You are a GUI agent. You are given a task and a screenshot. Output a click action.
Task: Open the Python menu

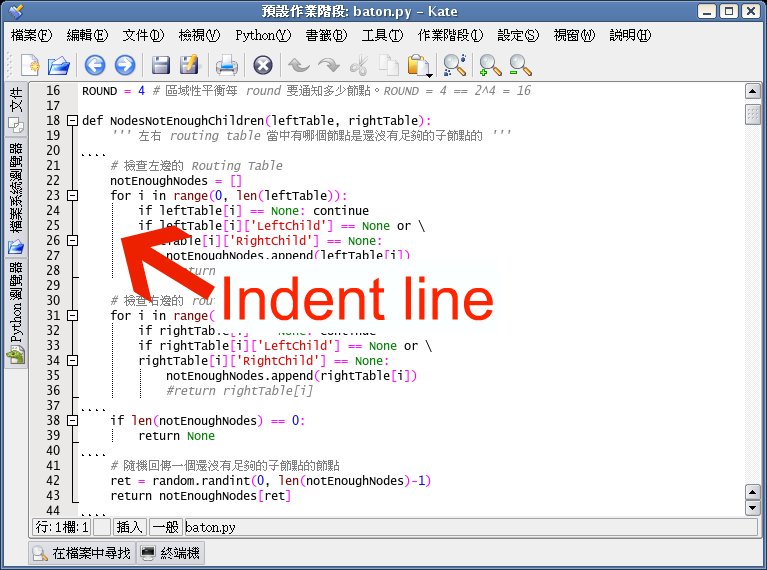pos(263,35)
